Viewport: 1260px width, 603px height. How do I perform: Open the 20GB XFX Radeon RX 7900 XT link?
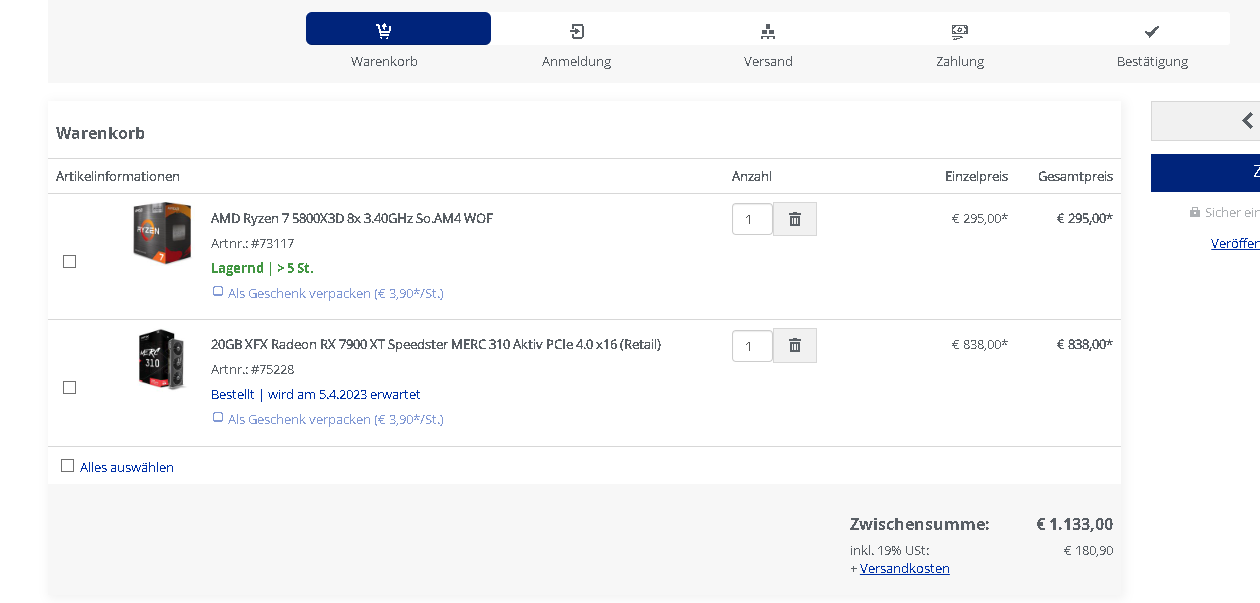pyautogui.click(x=436, y=344)
